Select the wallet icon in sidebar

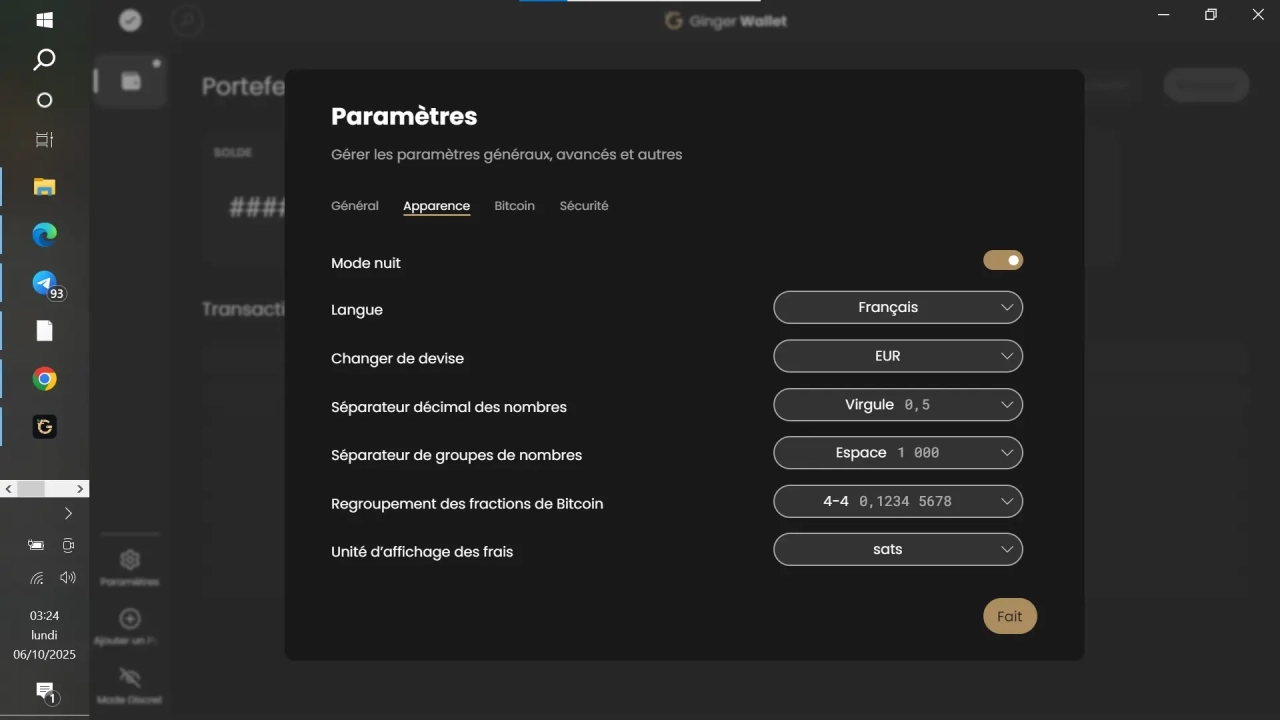pyautogui.click(x=131, y=81)
